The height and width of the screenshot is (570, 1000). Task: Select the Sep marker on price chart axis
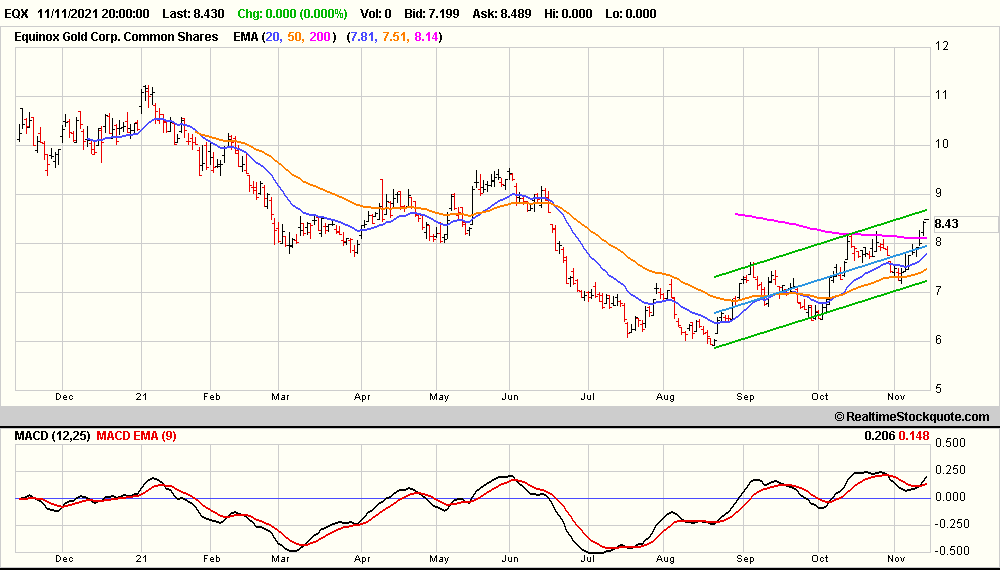tap(746, 396)
